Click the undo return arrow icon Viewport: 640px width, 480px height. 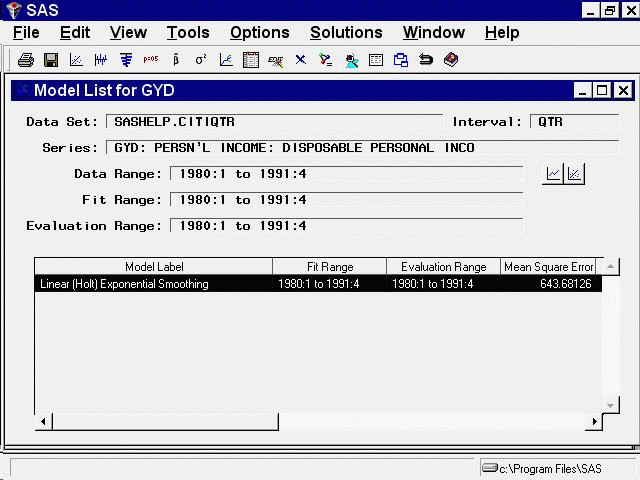pyautogui.click(x=426, y=60)
